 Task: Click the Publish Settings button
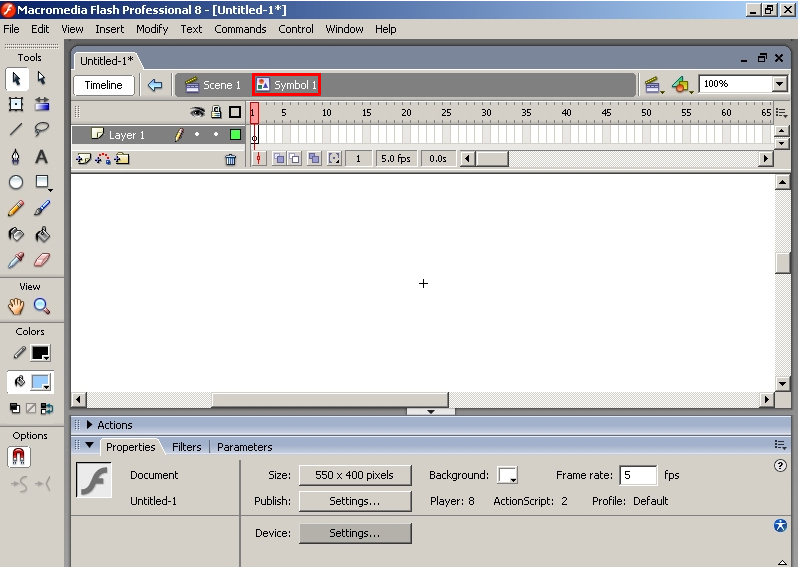(355, 501)
